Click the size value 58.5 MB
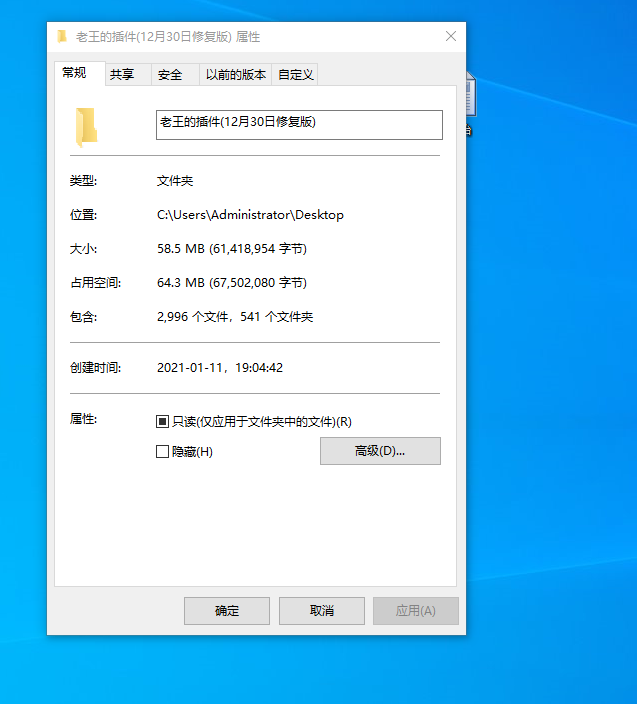 (180, 249)
